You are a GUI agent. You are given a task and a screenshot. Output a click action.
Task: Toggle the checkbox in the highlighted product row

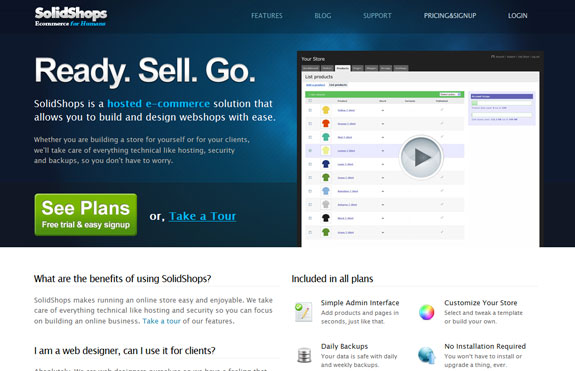(x=310, y=151)
